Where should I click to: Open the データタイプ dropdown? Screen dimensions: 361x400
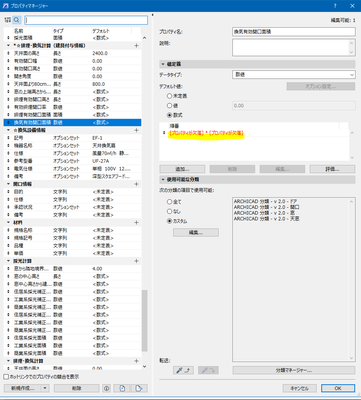pyautogui.click(x=294, y=75)
